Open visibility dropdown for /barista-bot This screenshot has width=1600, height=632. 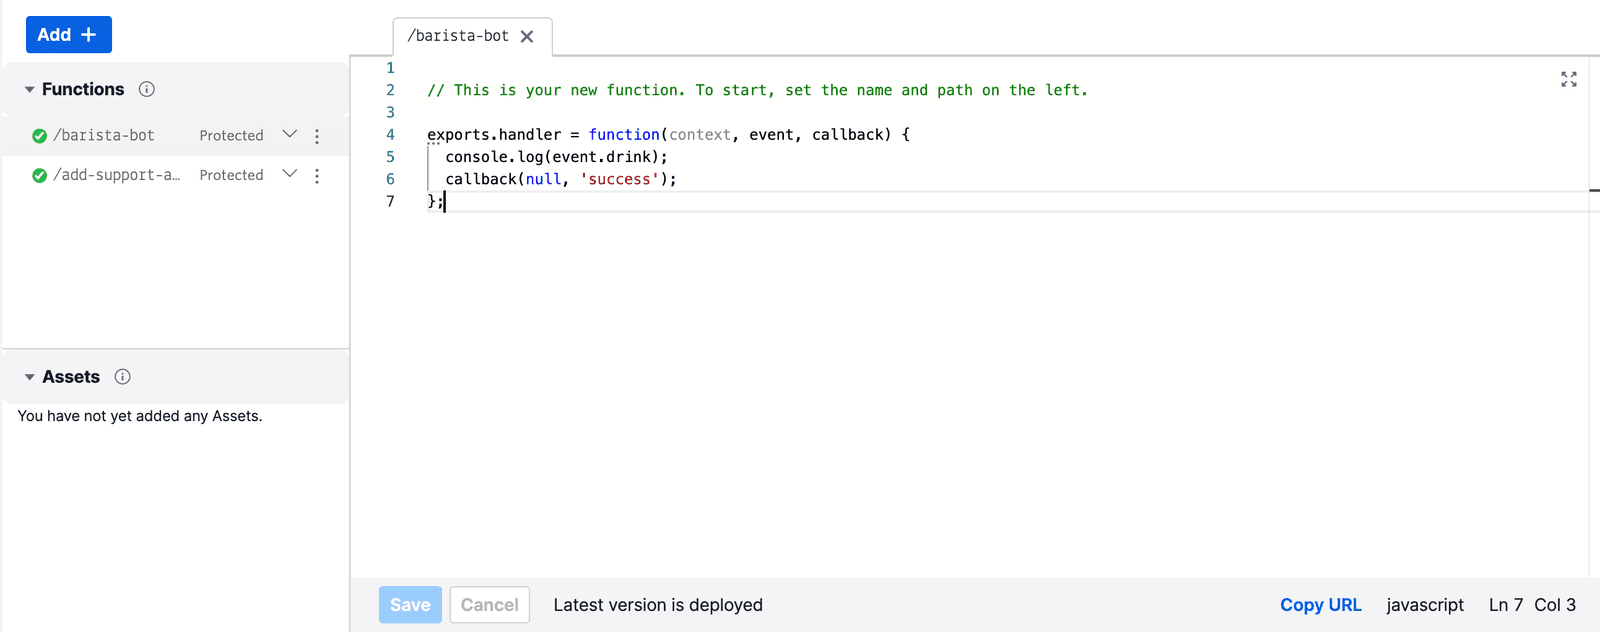(289, 135)
